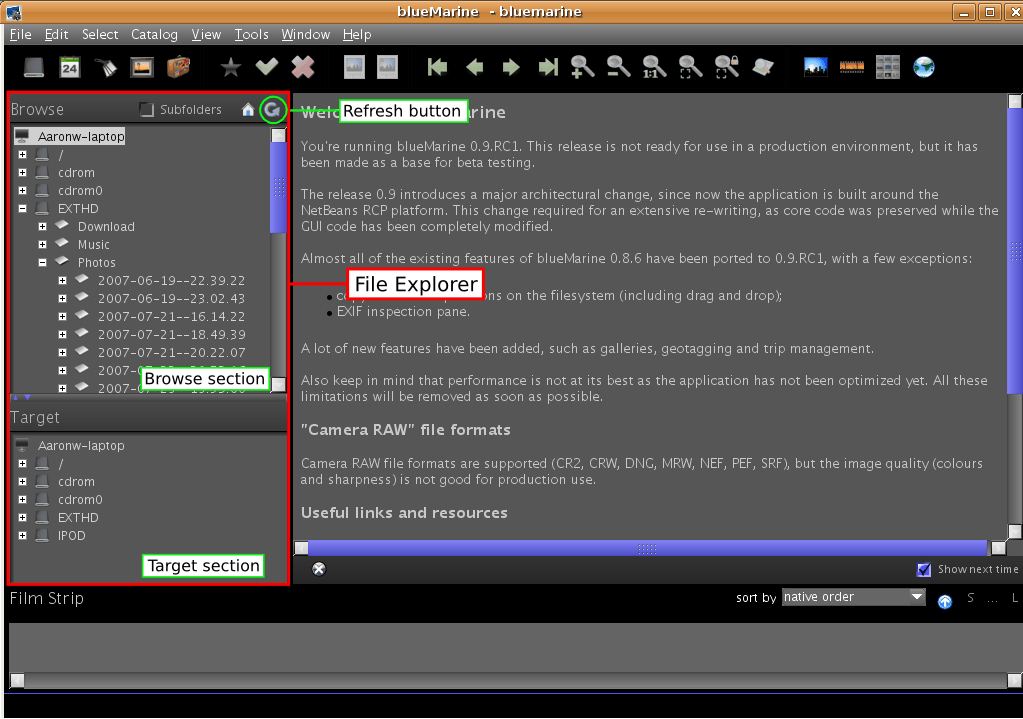
Task: Open the Select menu
Action: (100, 35)
